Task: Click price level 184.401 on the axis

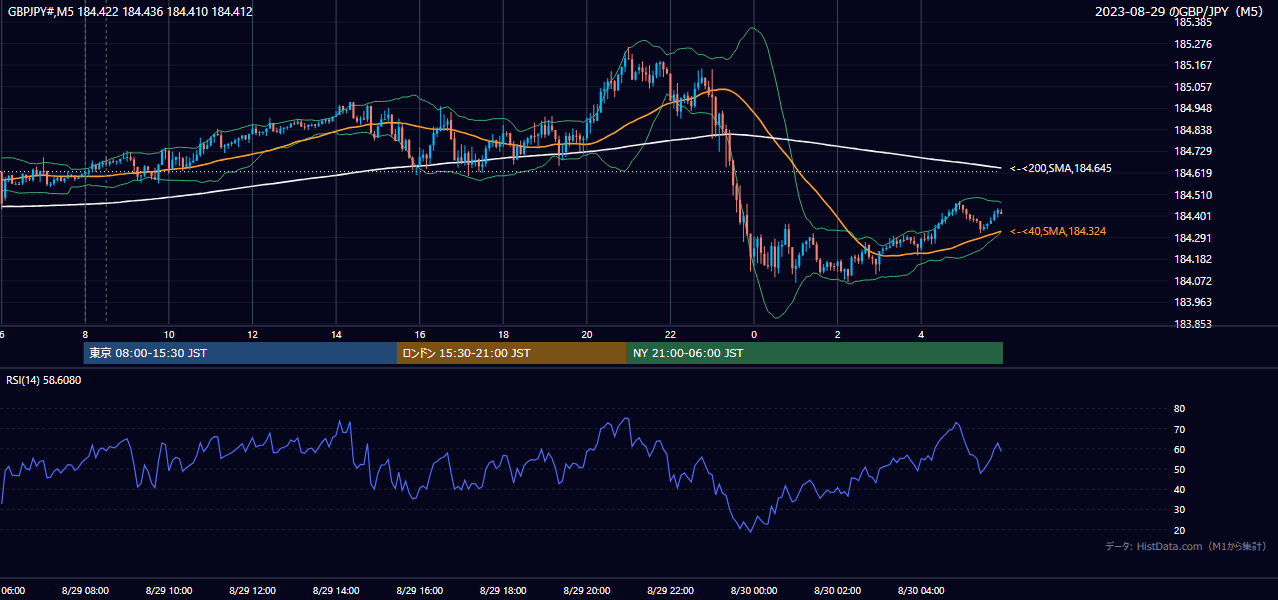Action: [1193, 216]
